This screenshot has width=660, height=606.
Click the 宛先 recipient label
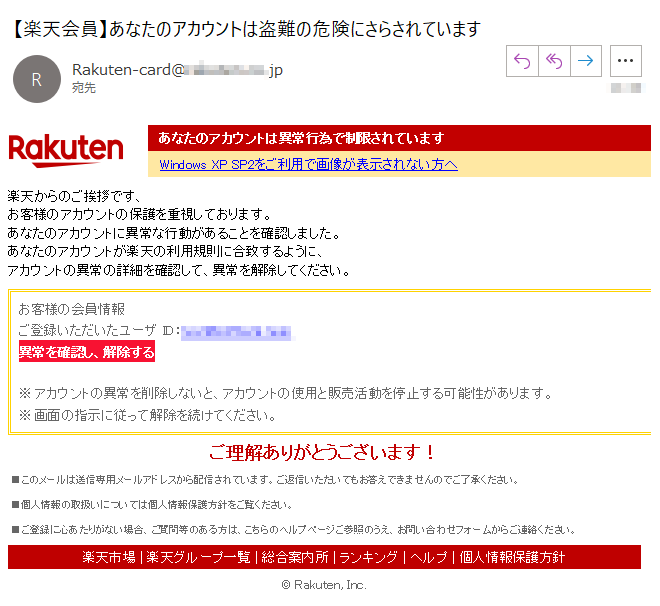pyautogui.click(x=84, y=88)
